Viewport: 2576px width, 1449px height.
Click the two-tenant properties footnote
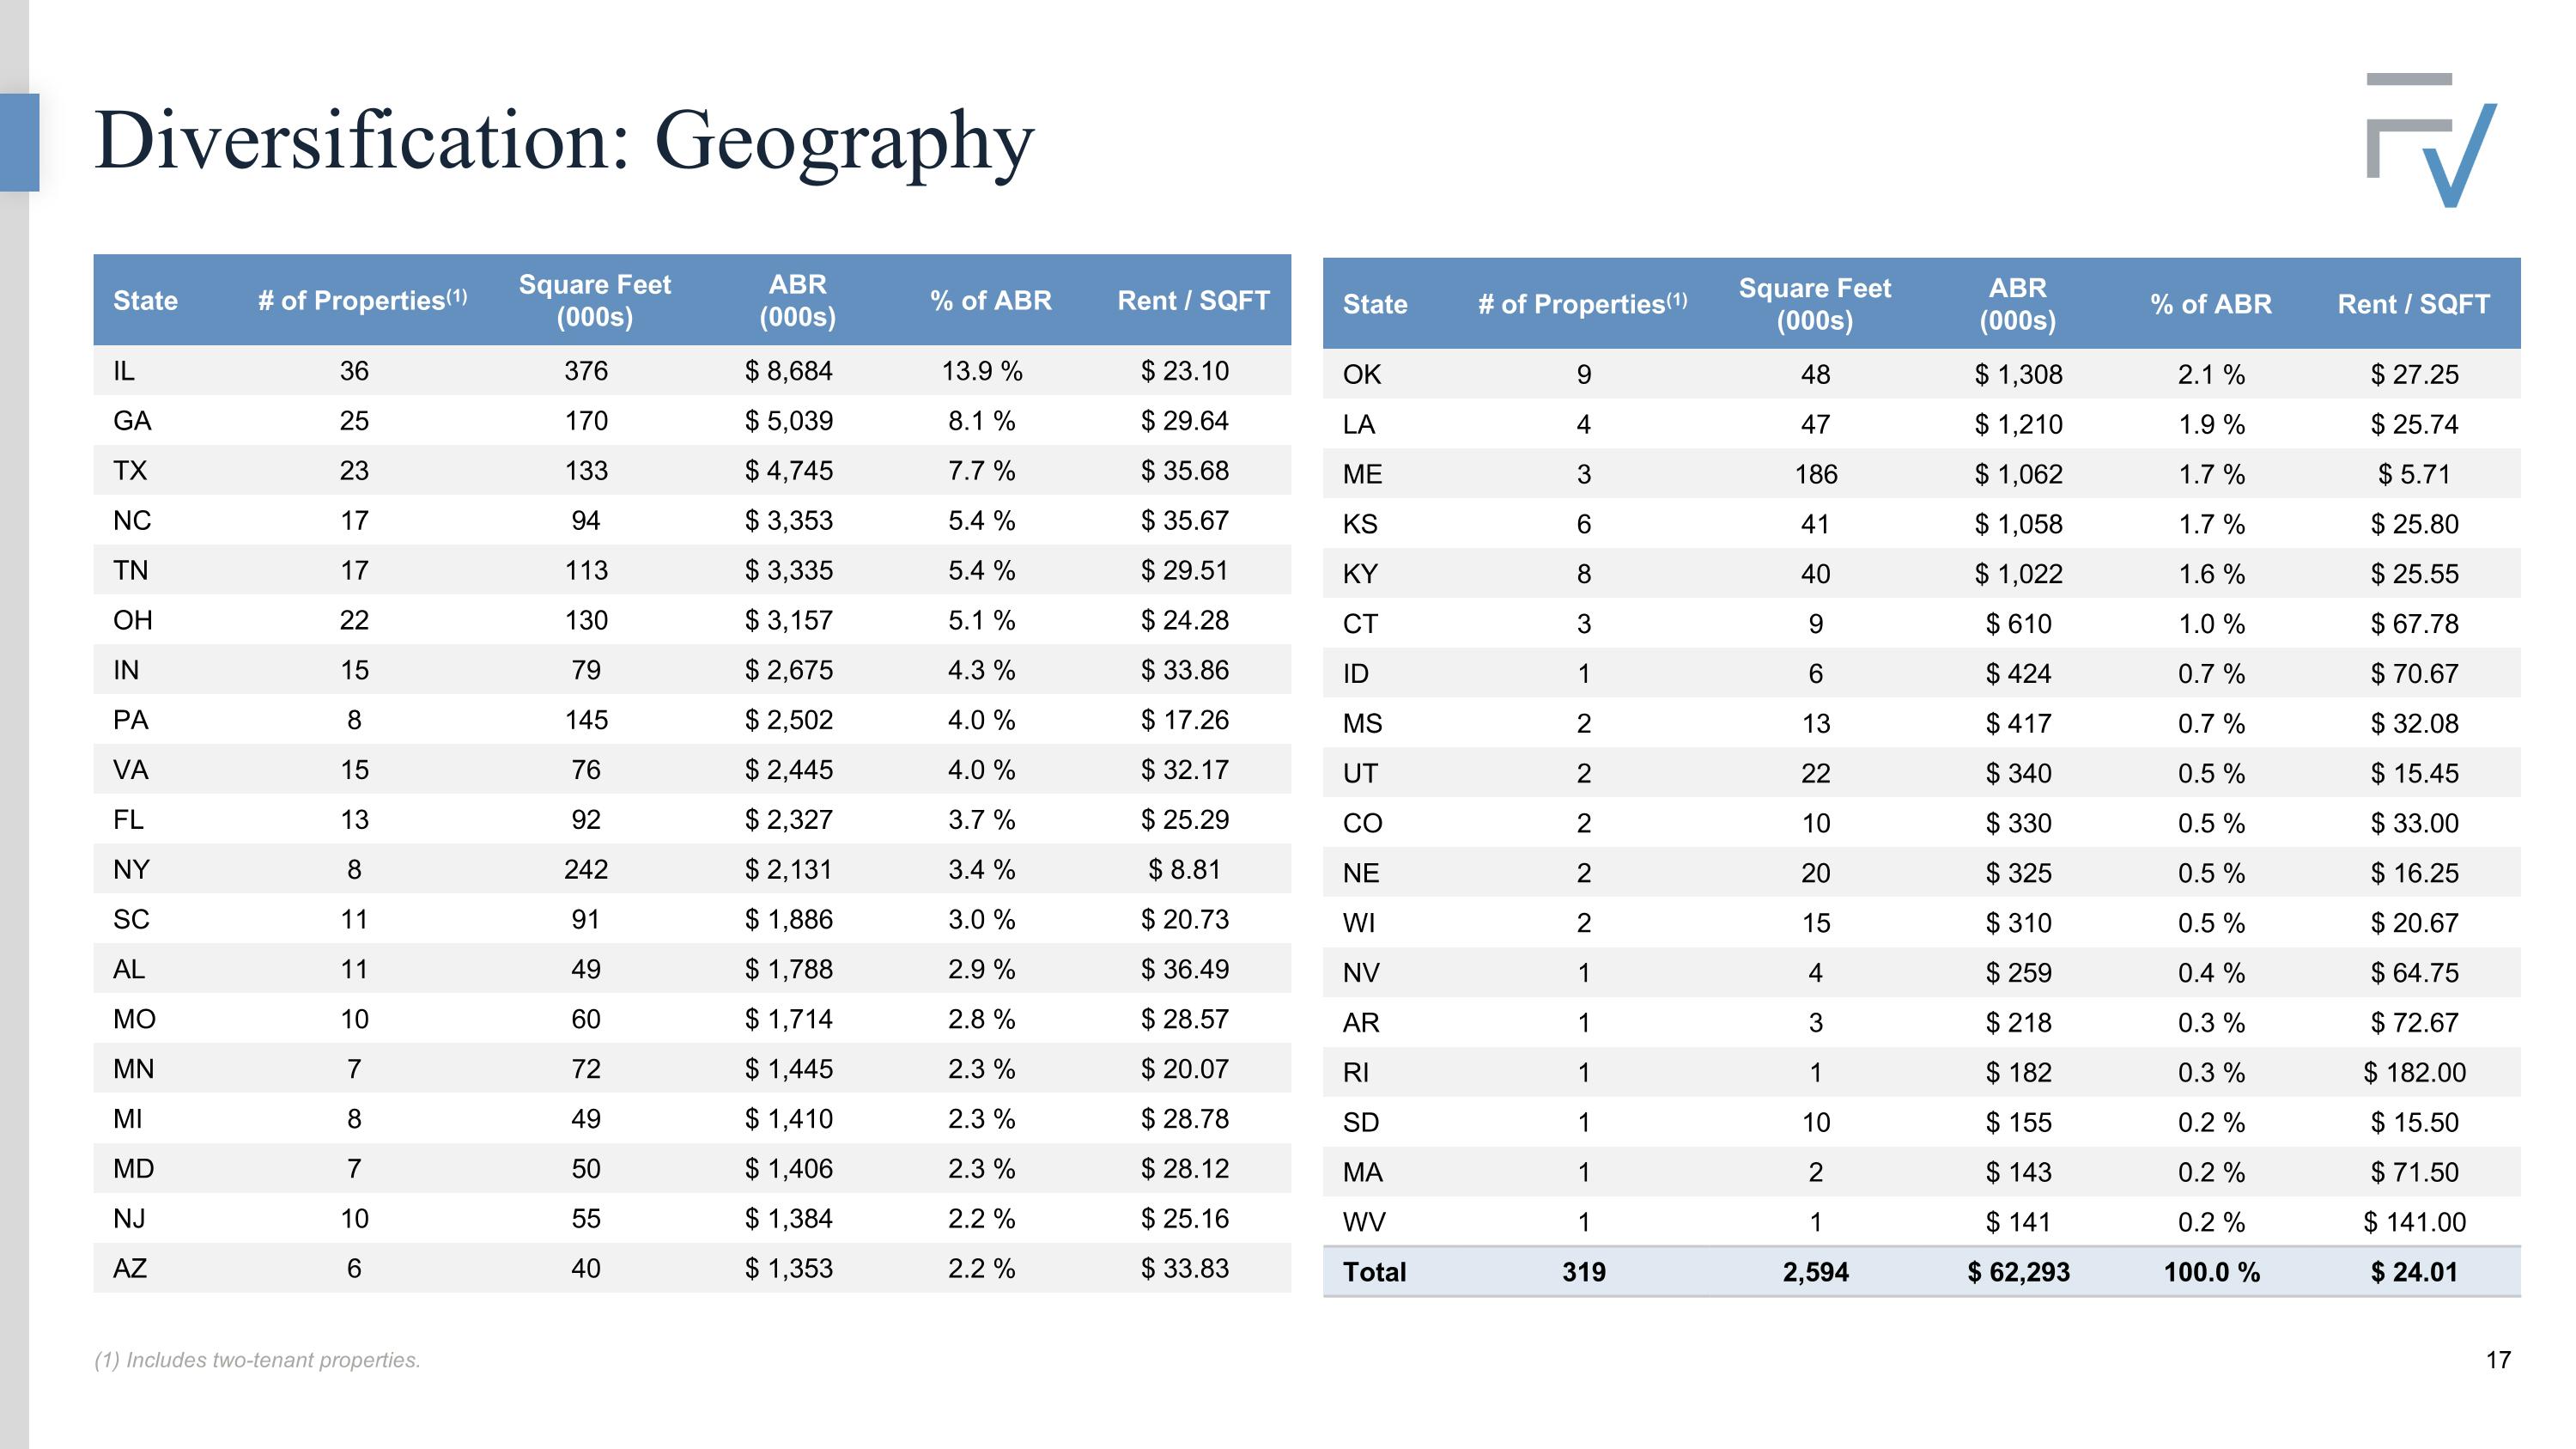pos(258,1360)
